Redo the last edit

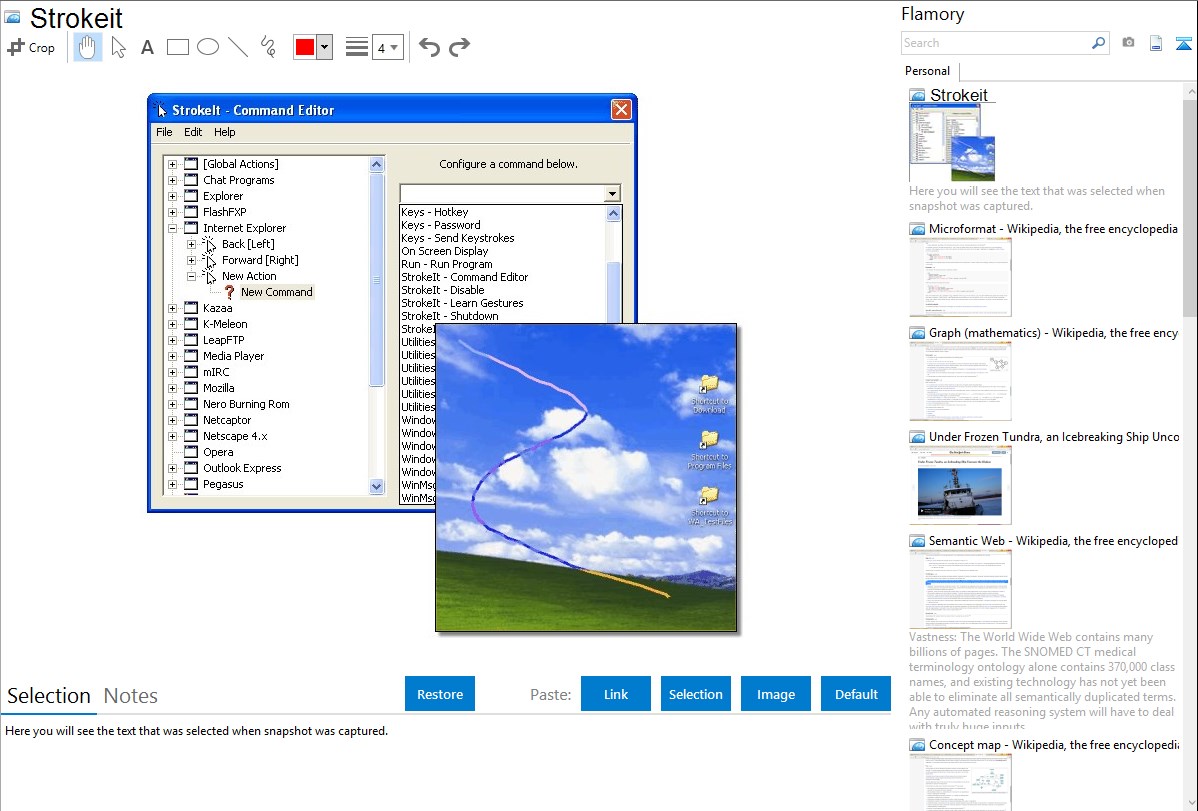coord(459,47)
